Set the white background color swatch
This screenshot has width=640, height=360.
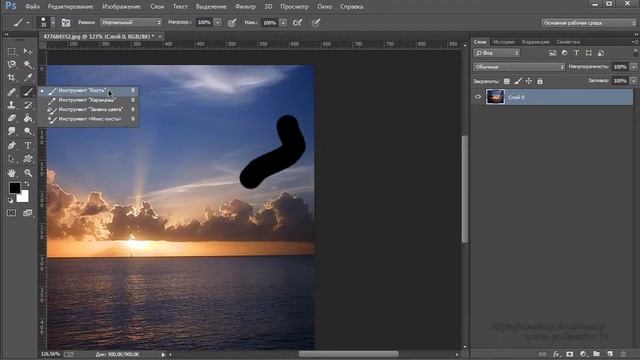(x=23, y=197)
